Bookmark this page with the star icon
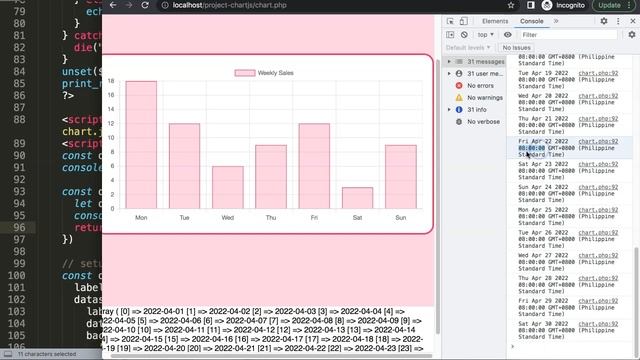 click(511, 5)
